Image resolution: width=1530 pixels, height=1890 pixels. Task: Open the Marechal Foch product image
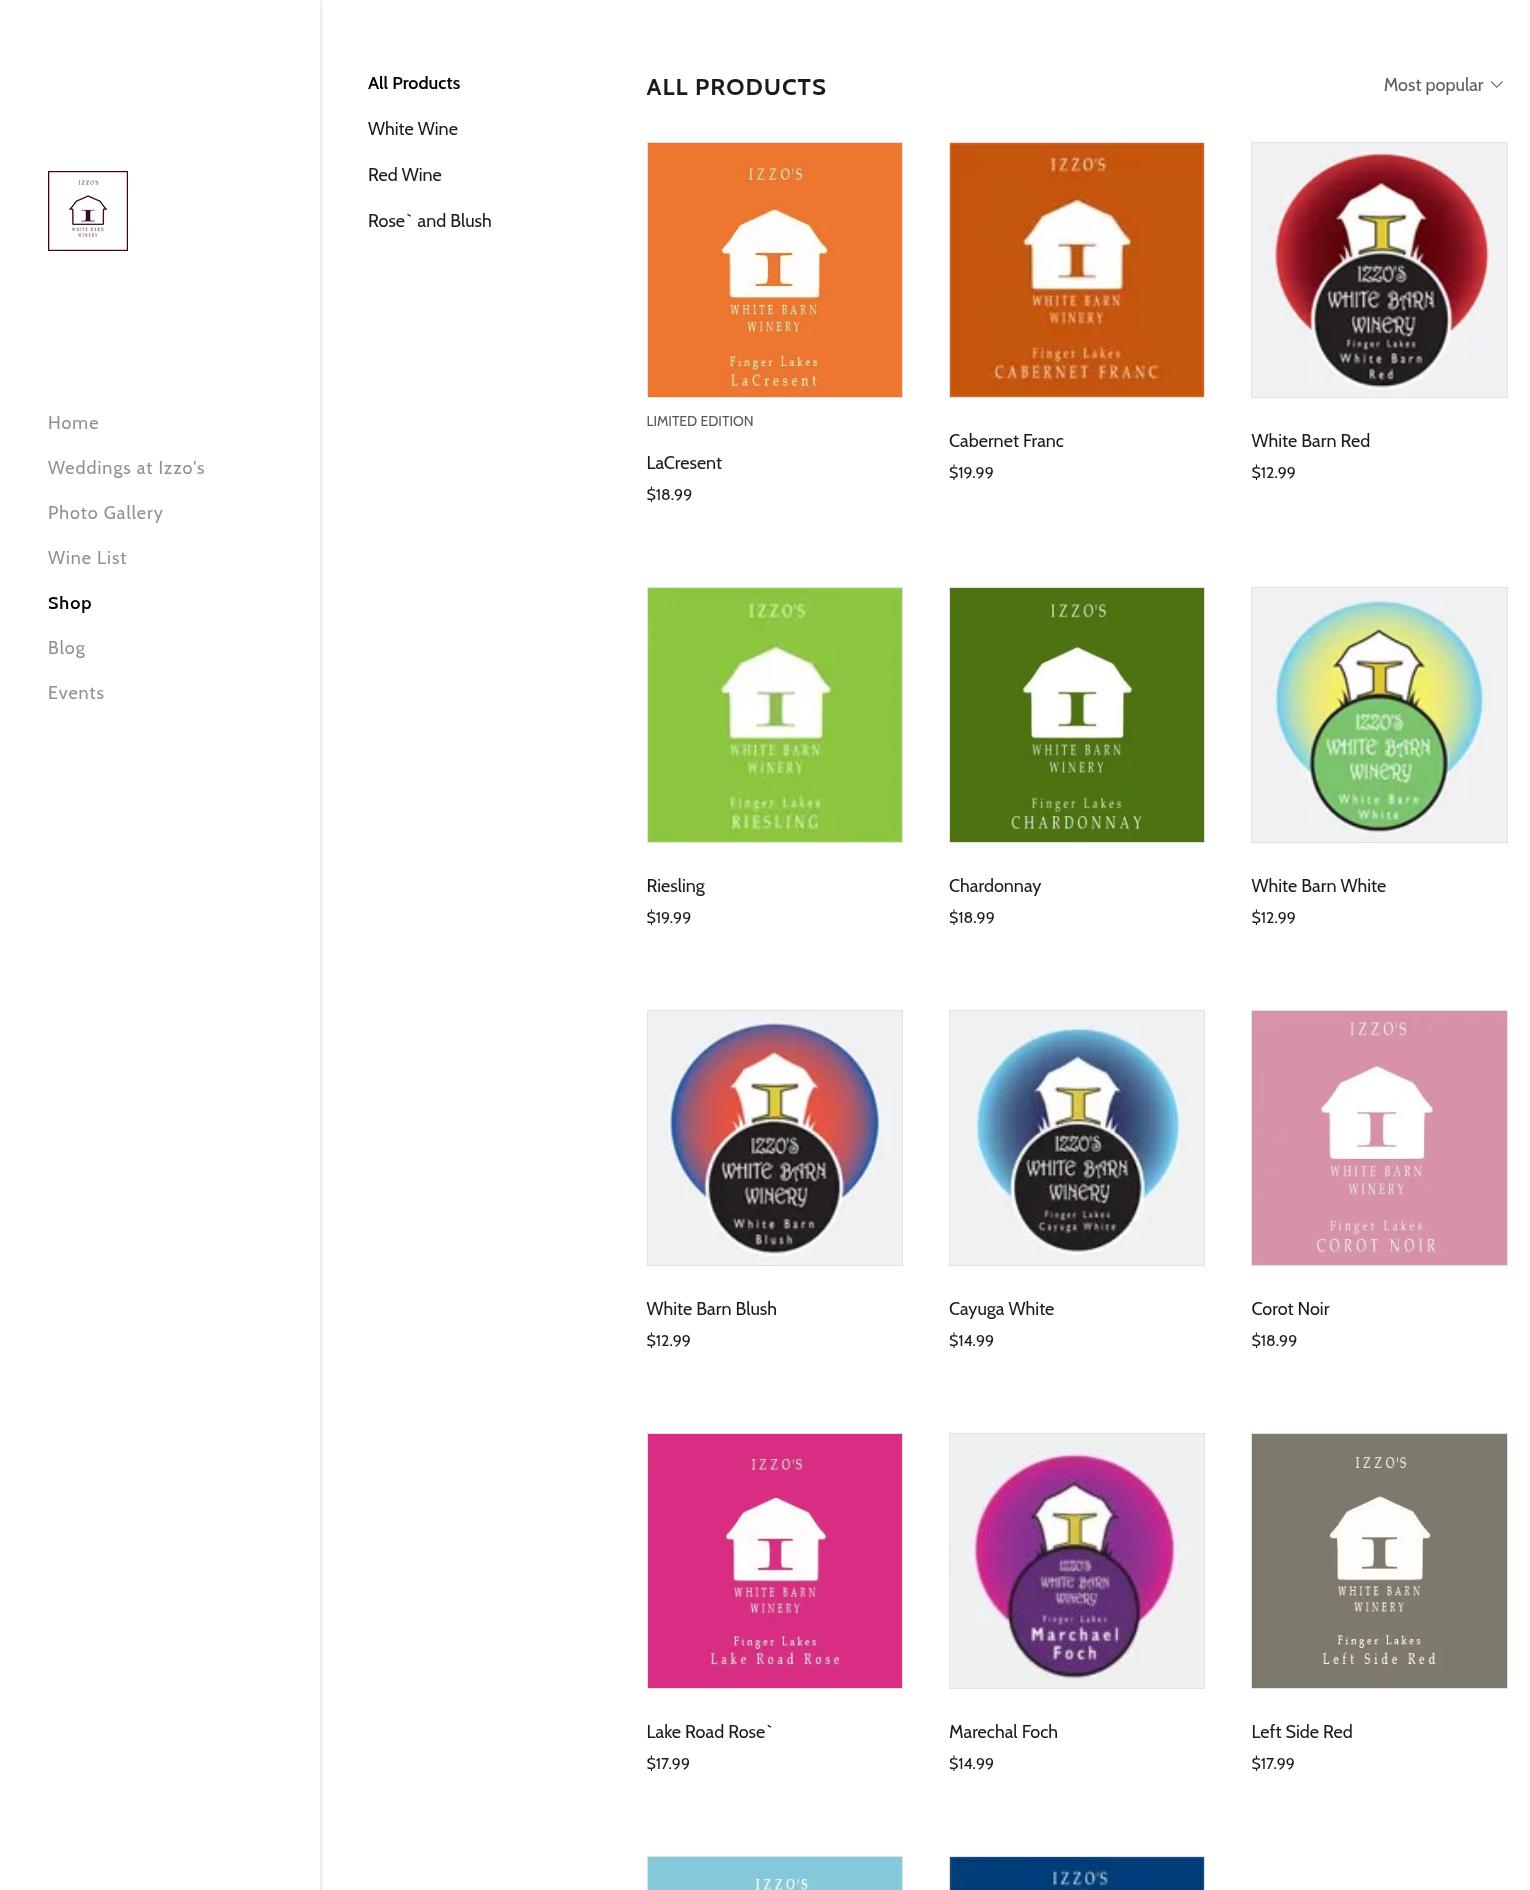click(1077, 1561)
